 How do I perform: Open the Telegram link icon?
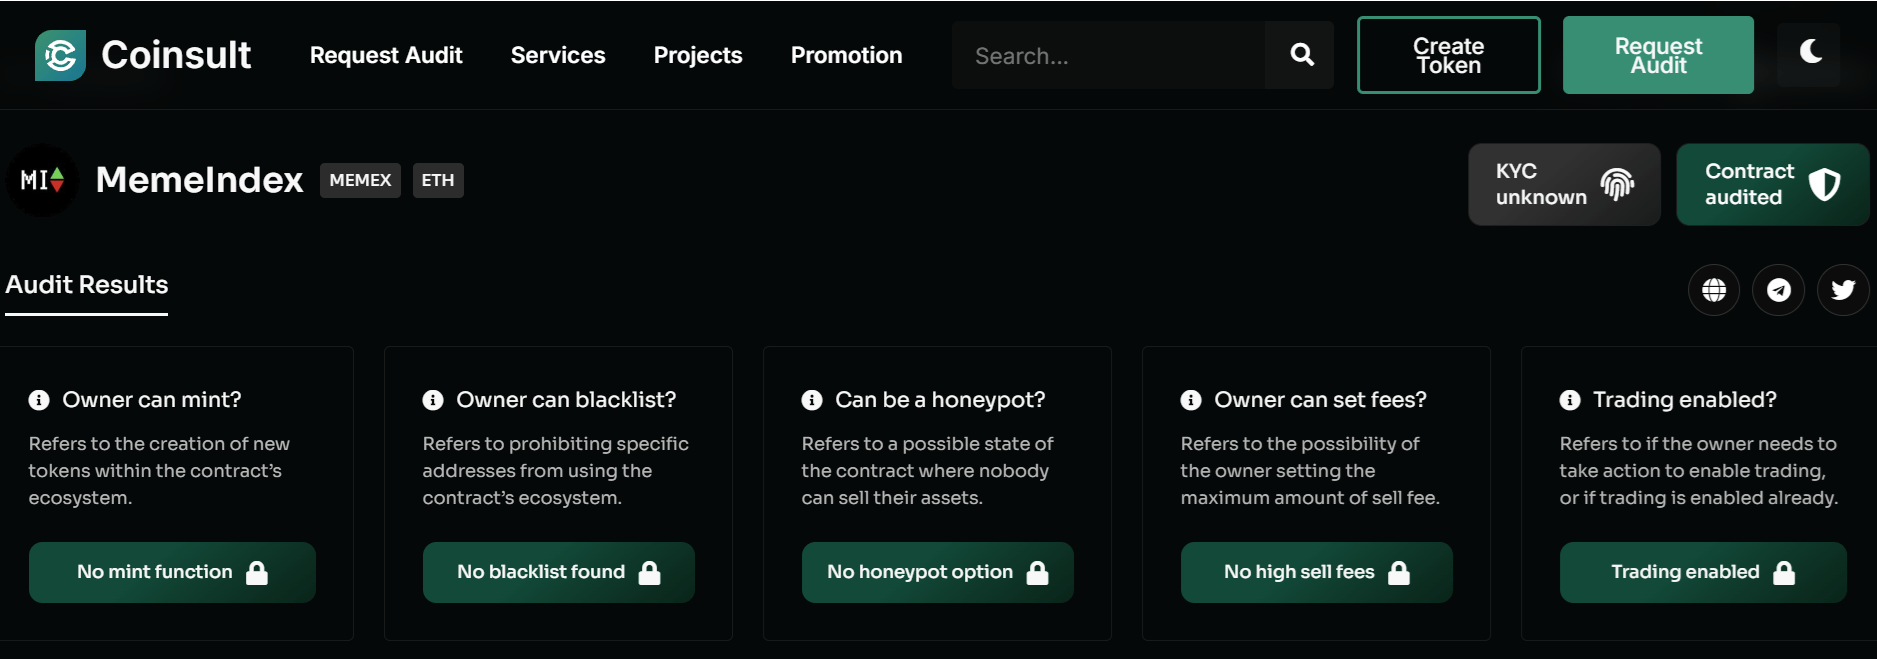pyautogui.click(x=1778, y=290)
